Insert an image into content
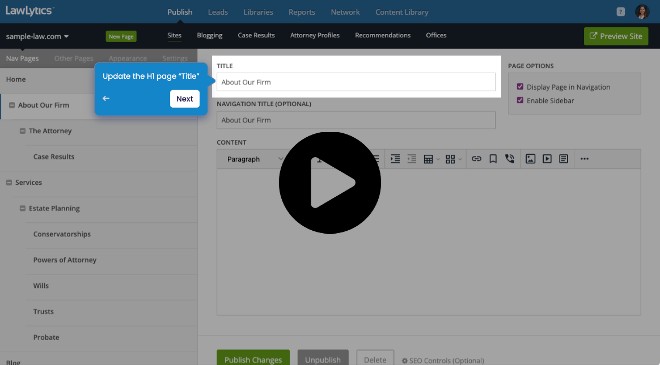 pos(530,159)
